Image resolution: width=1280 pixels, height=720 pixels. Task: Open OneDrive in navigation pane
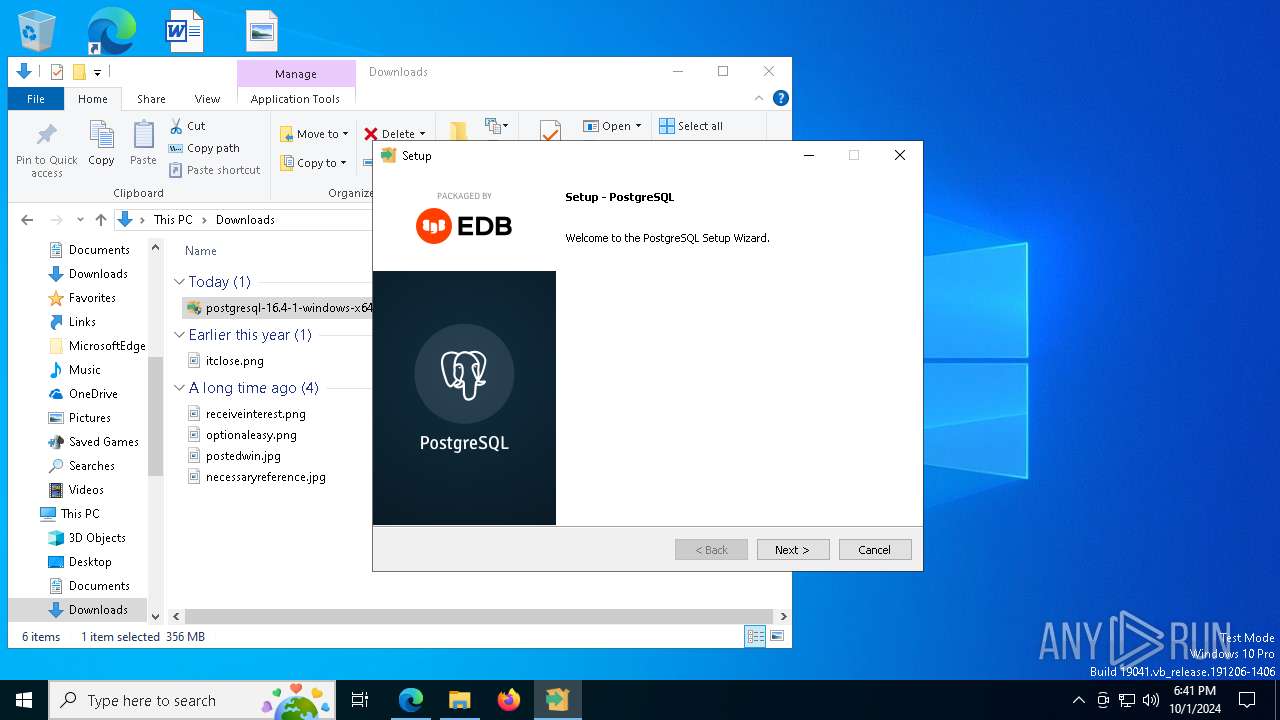tap(93, 394)
